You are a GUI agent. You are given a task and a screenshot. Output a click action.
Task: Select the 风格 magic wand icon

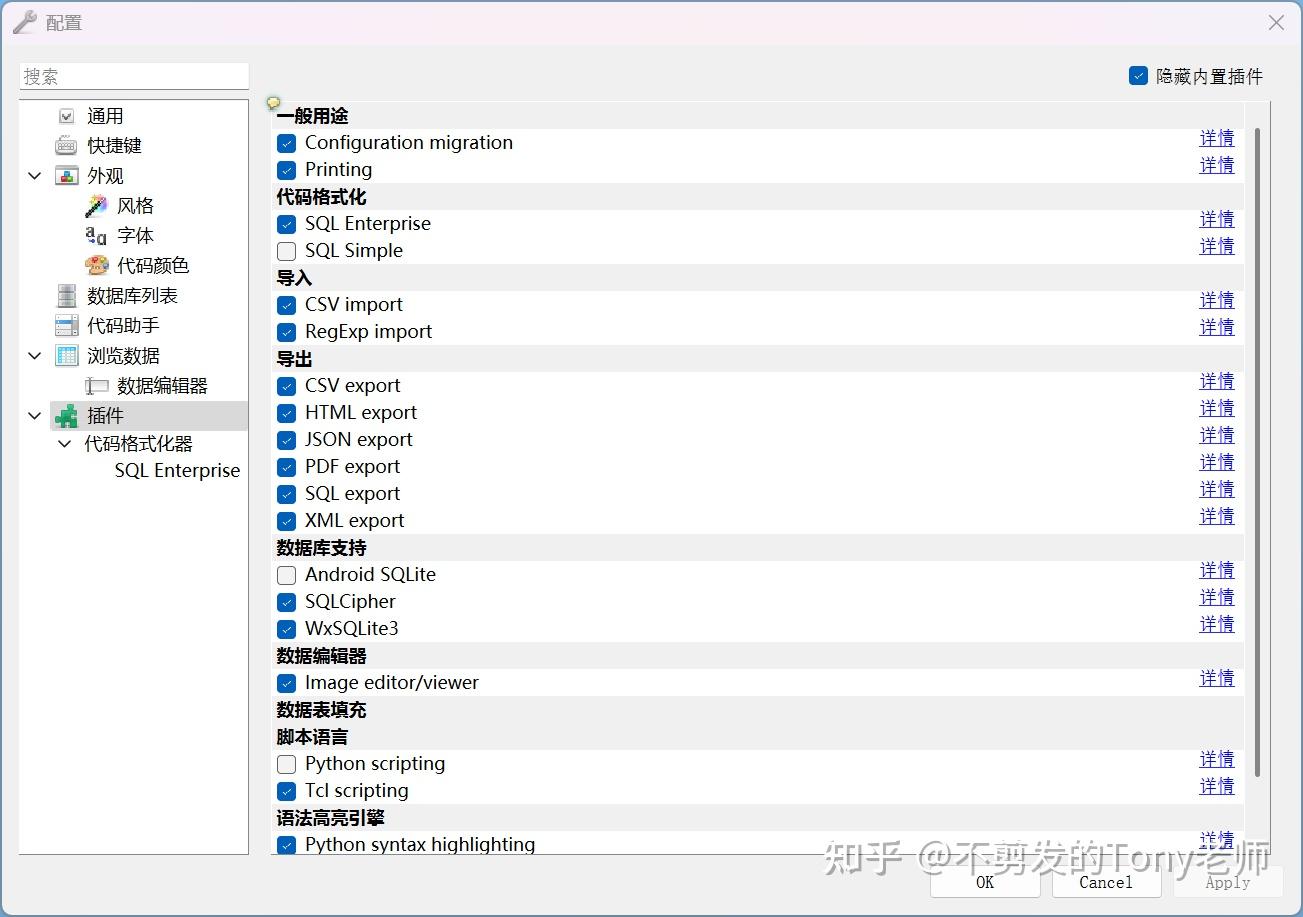click(x=97, y=204)
